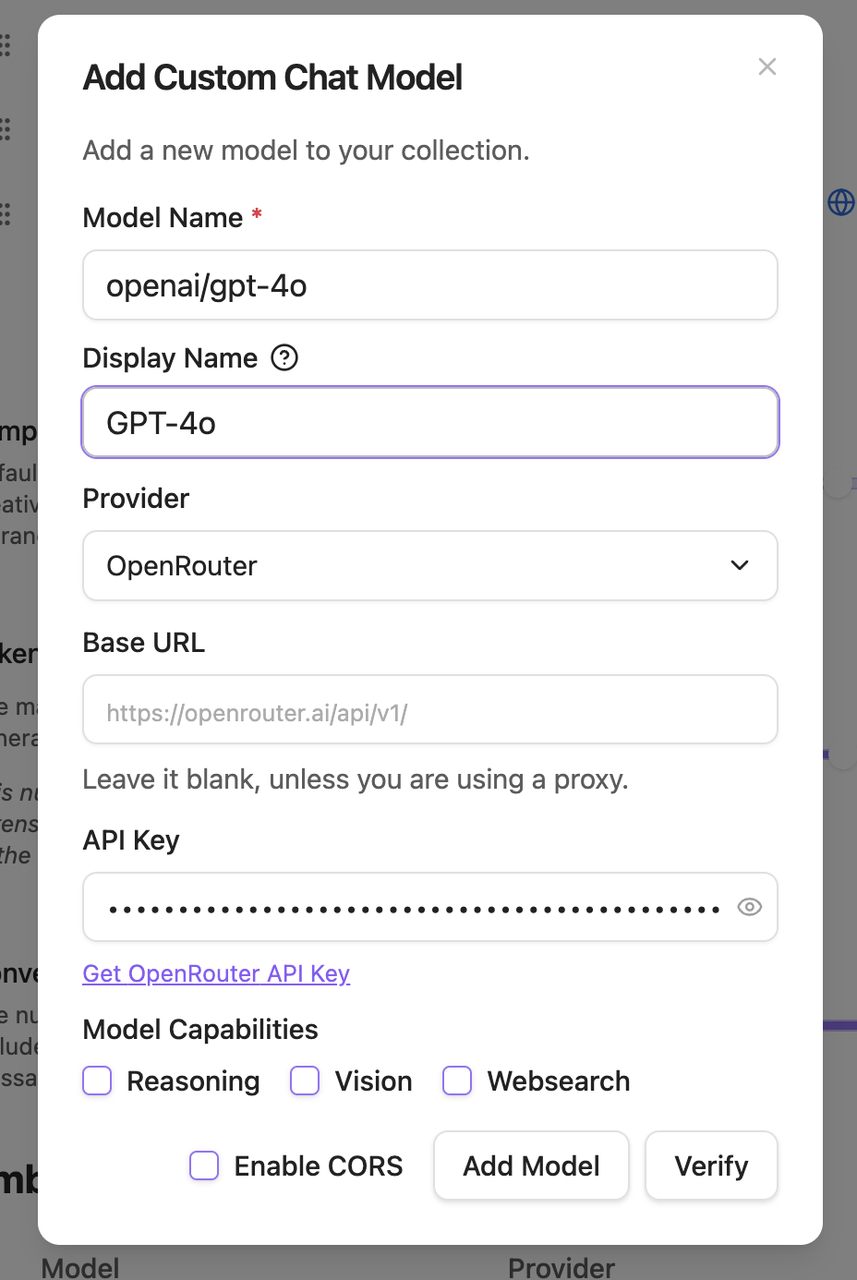Open the Get OpenRouter API Key link
The image size is (857, 1280).
216,974
